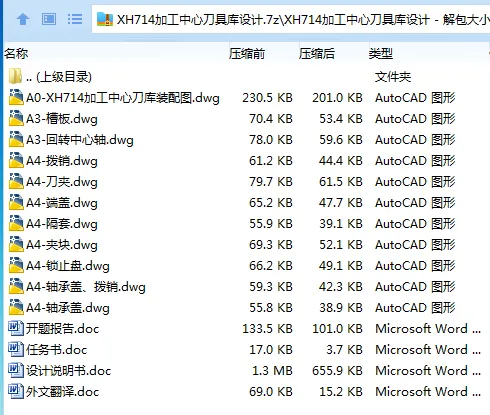Select the parent folder icon (上级目录)
Viewport: 490px width, 415px height.
(x=15, y=76)
